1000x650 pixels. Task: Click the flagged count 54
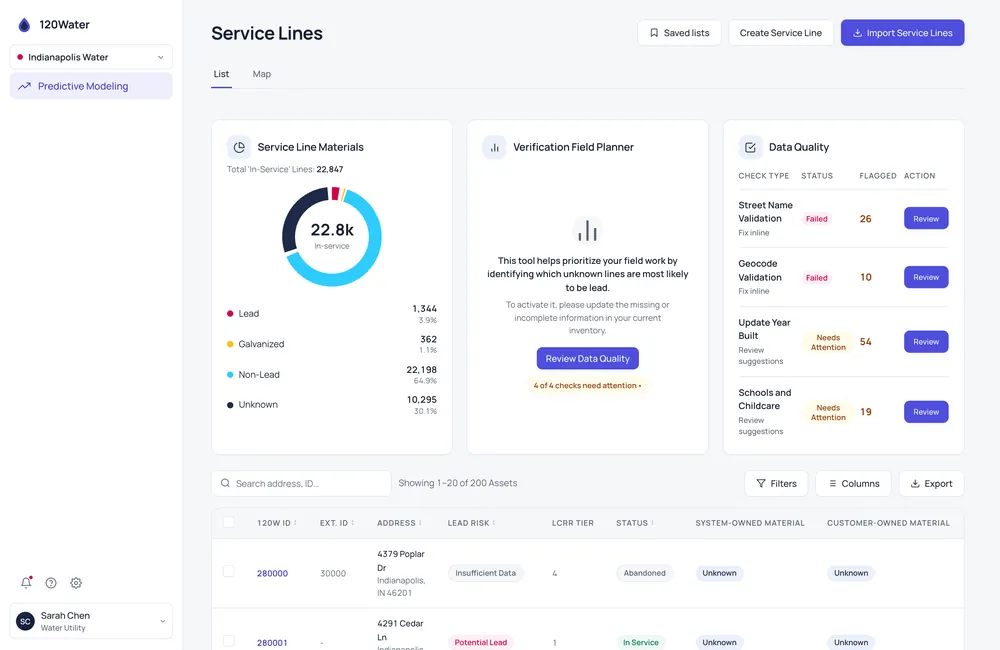[865, 342]
